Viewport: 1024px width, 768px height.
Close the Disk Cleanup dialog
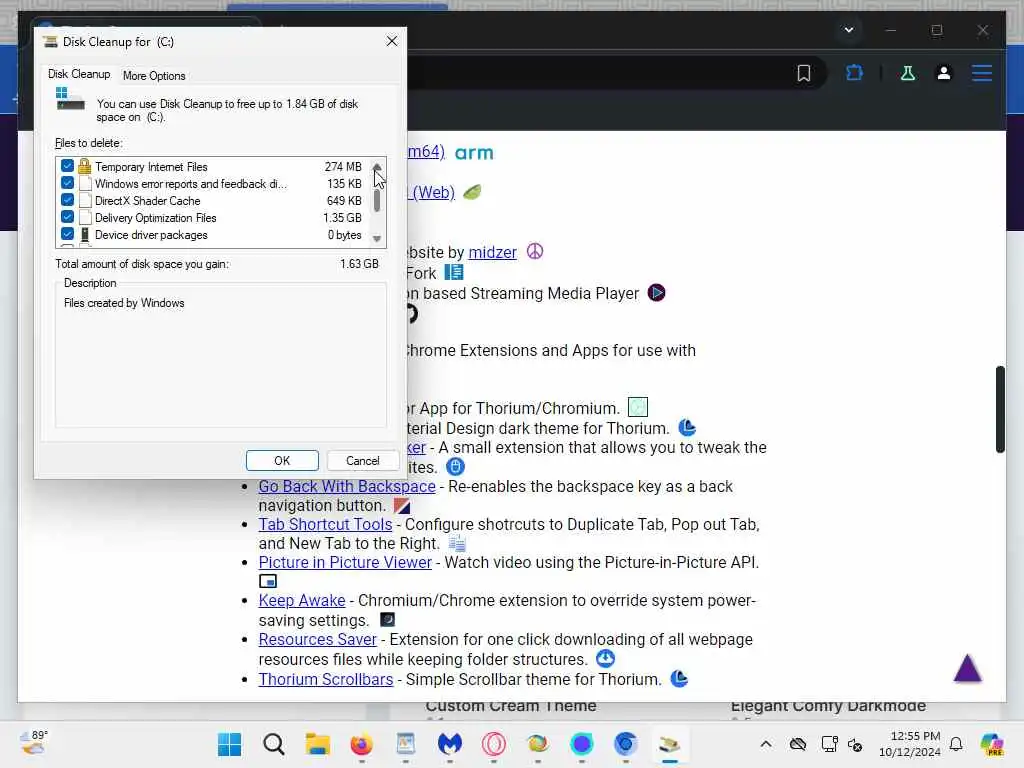[x=392, y=41]
